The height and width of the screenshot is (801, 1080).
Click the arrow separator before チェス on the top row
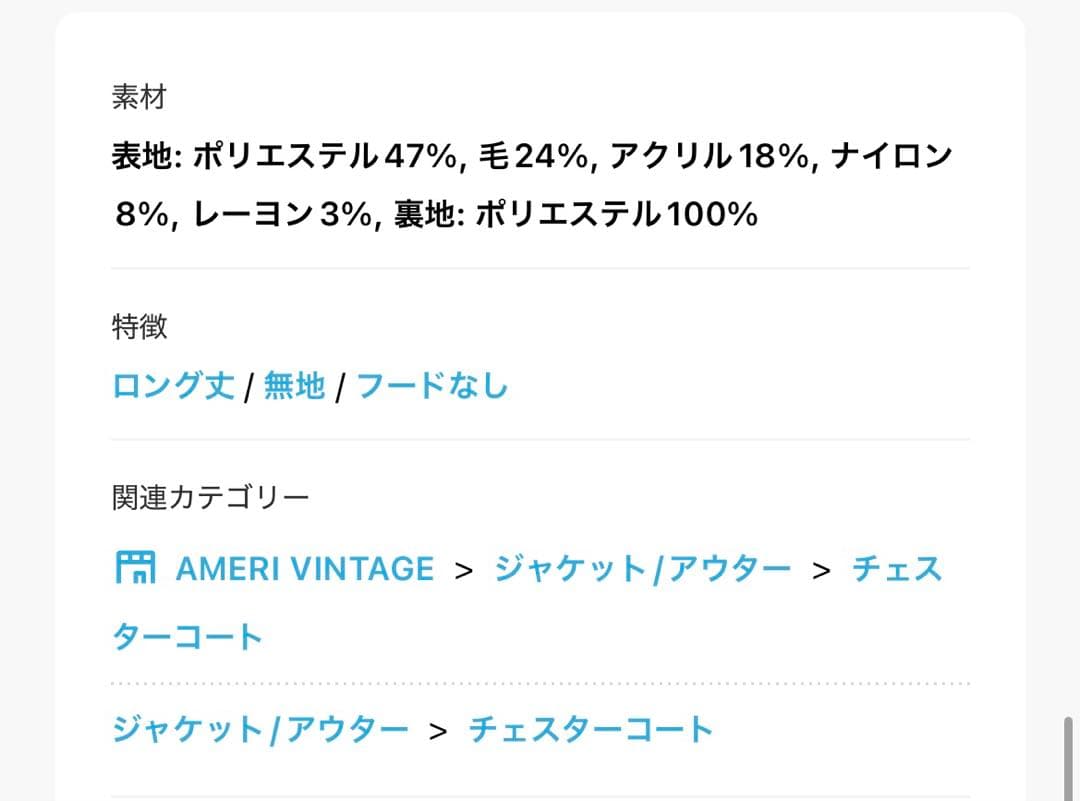pos(821,570)
